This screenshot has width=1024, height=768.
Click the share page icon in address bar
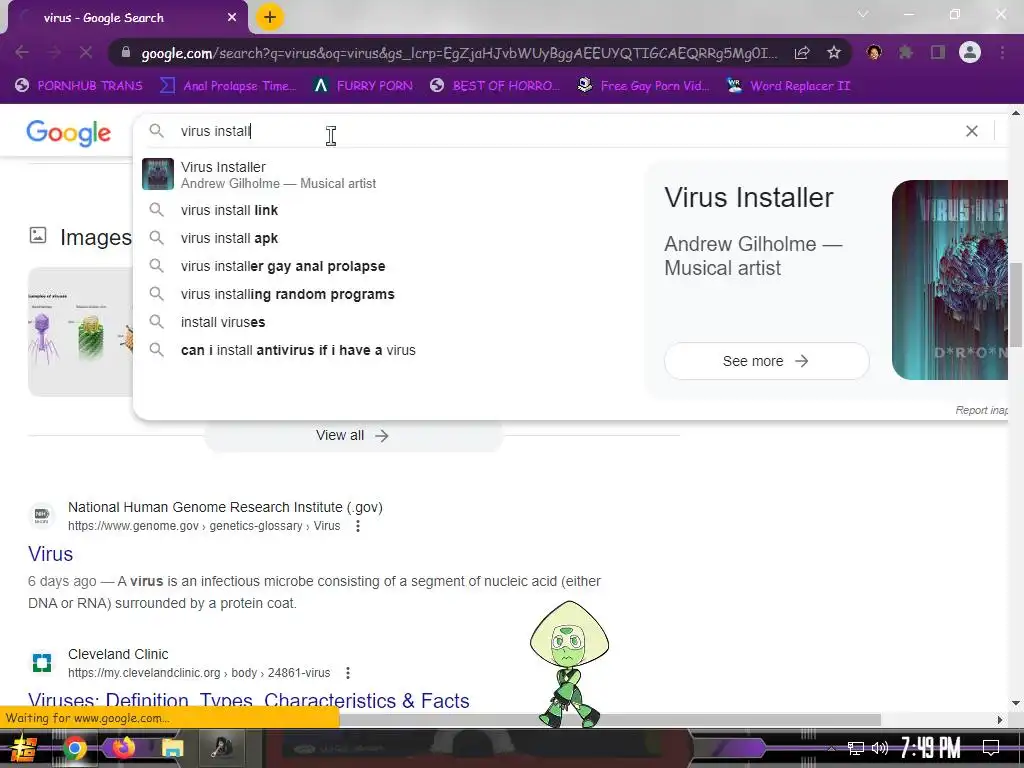click(x=802, y=53)
